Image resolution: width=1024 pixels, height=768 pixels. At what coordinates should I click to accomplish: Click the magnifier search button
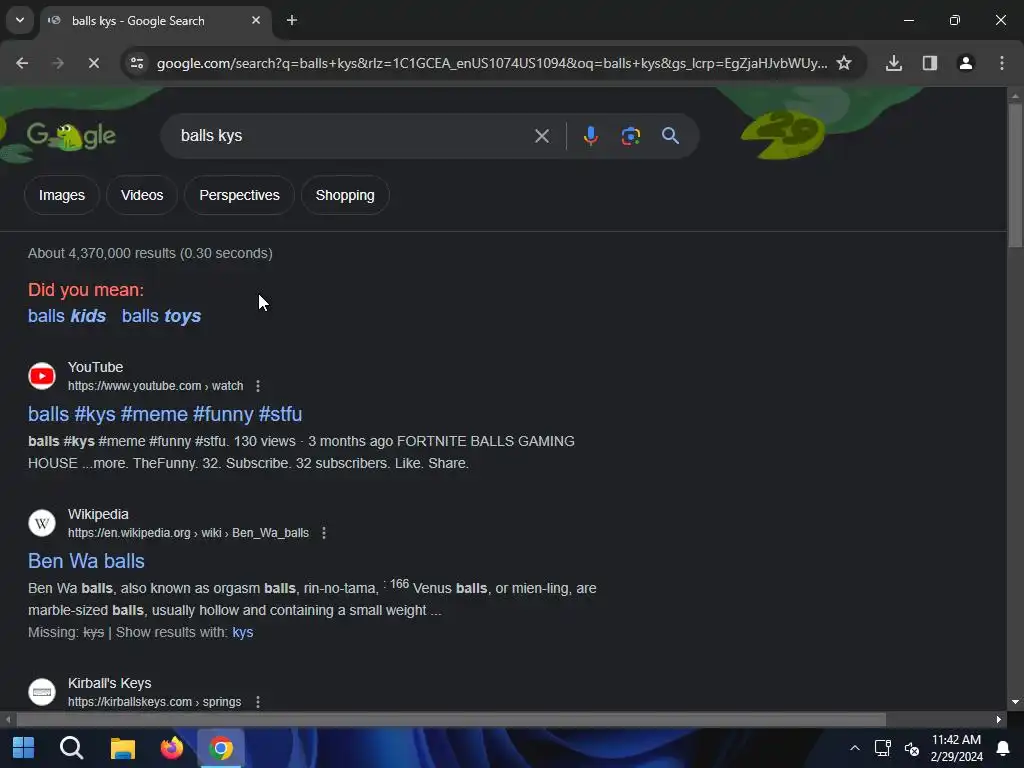click(x=670, y=136)
